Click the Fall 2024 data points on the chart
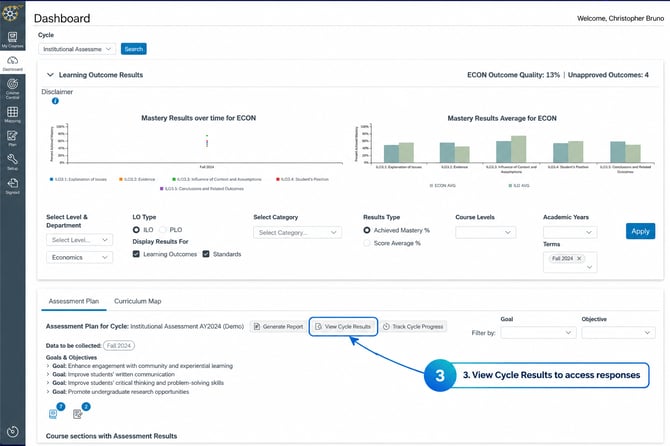 [207, 141]
